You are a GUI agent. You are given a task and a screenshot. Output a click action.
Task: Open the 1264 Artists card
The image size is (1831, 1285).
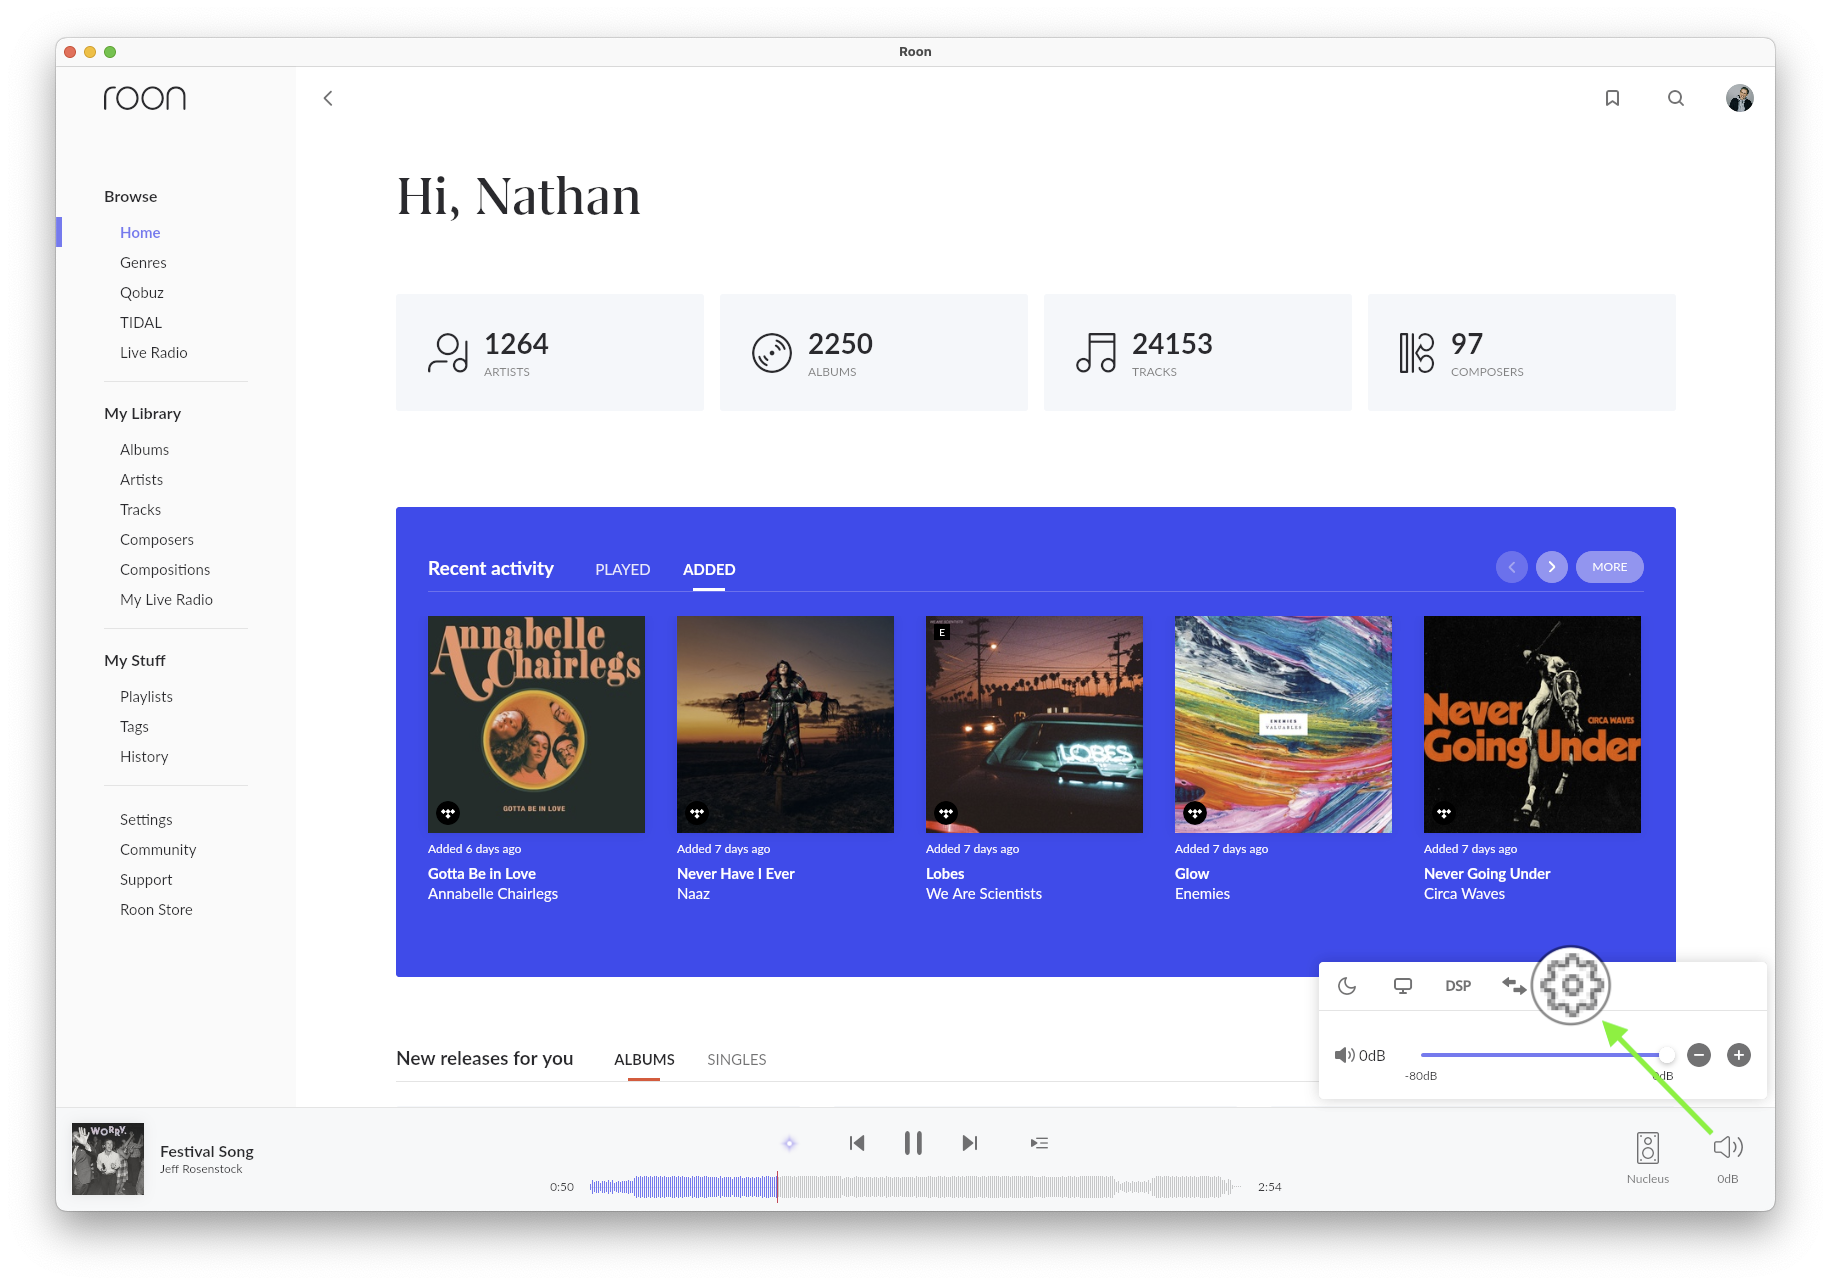(550, 352)
